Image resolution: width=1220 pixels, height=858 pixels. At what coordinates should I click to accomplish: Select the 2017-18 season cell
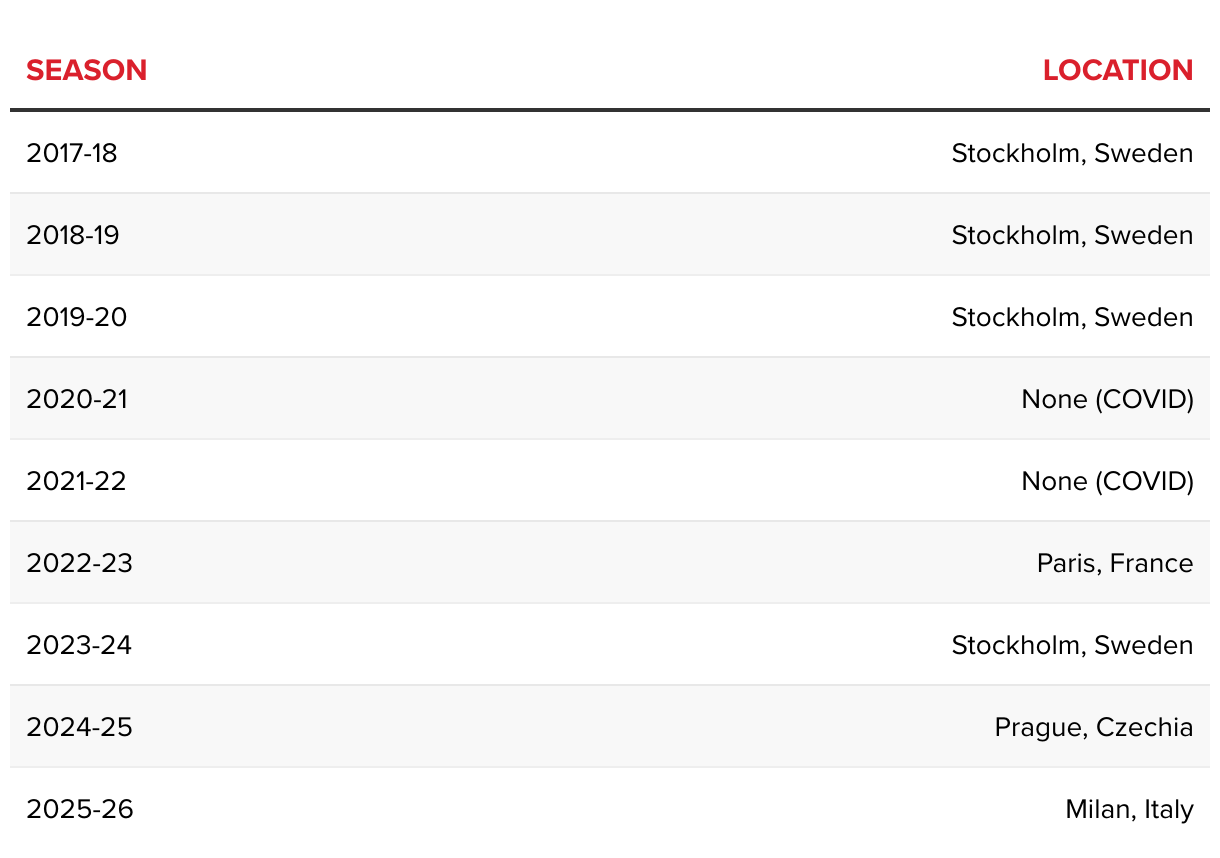point(72,153)
